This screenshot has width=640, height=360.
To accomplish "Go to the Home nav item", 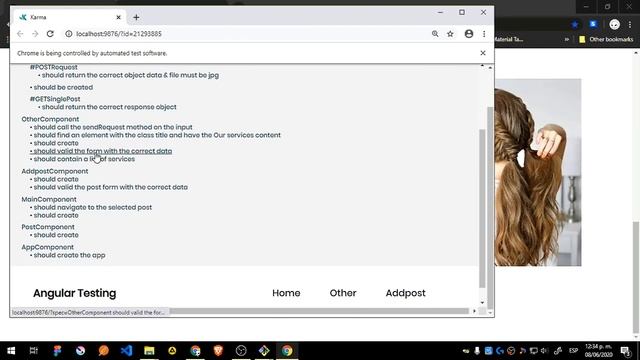I will coord(286,293).
